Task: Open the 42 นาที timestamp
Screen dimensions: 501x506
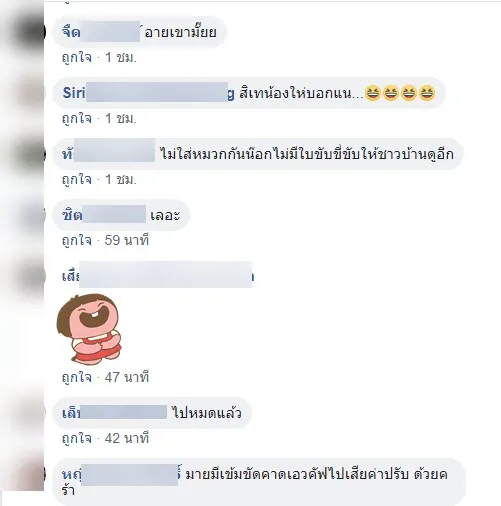Action: click(127, 438)
